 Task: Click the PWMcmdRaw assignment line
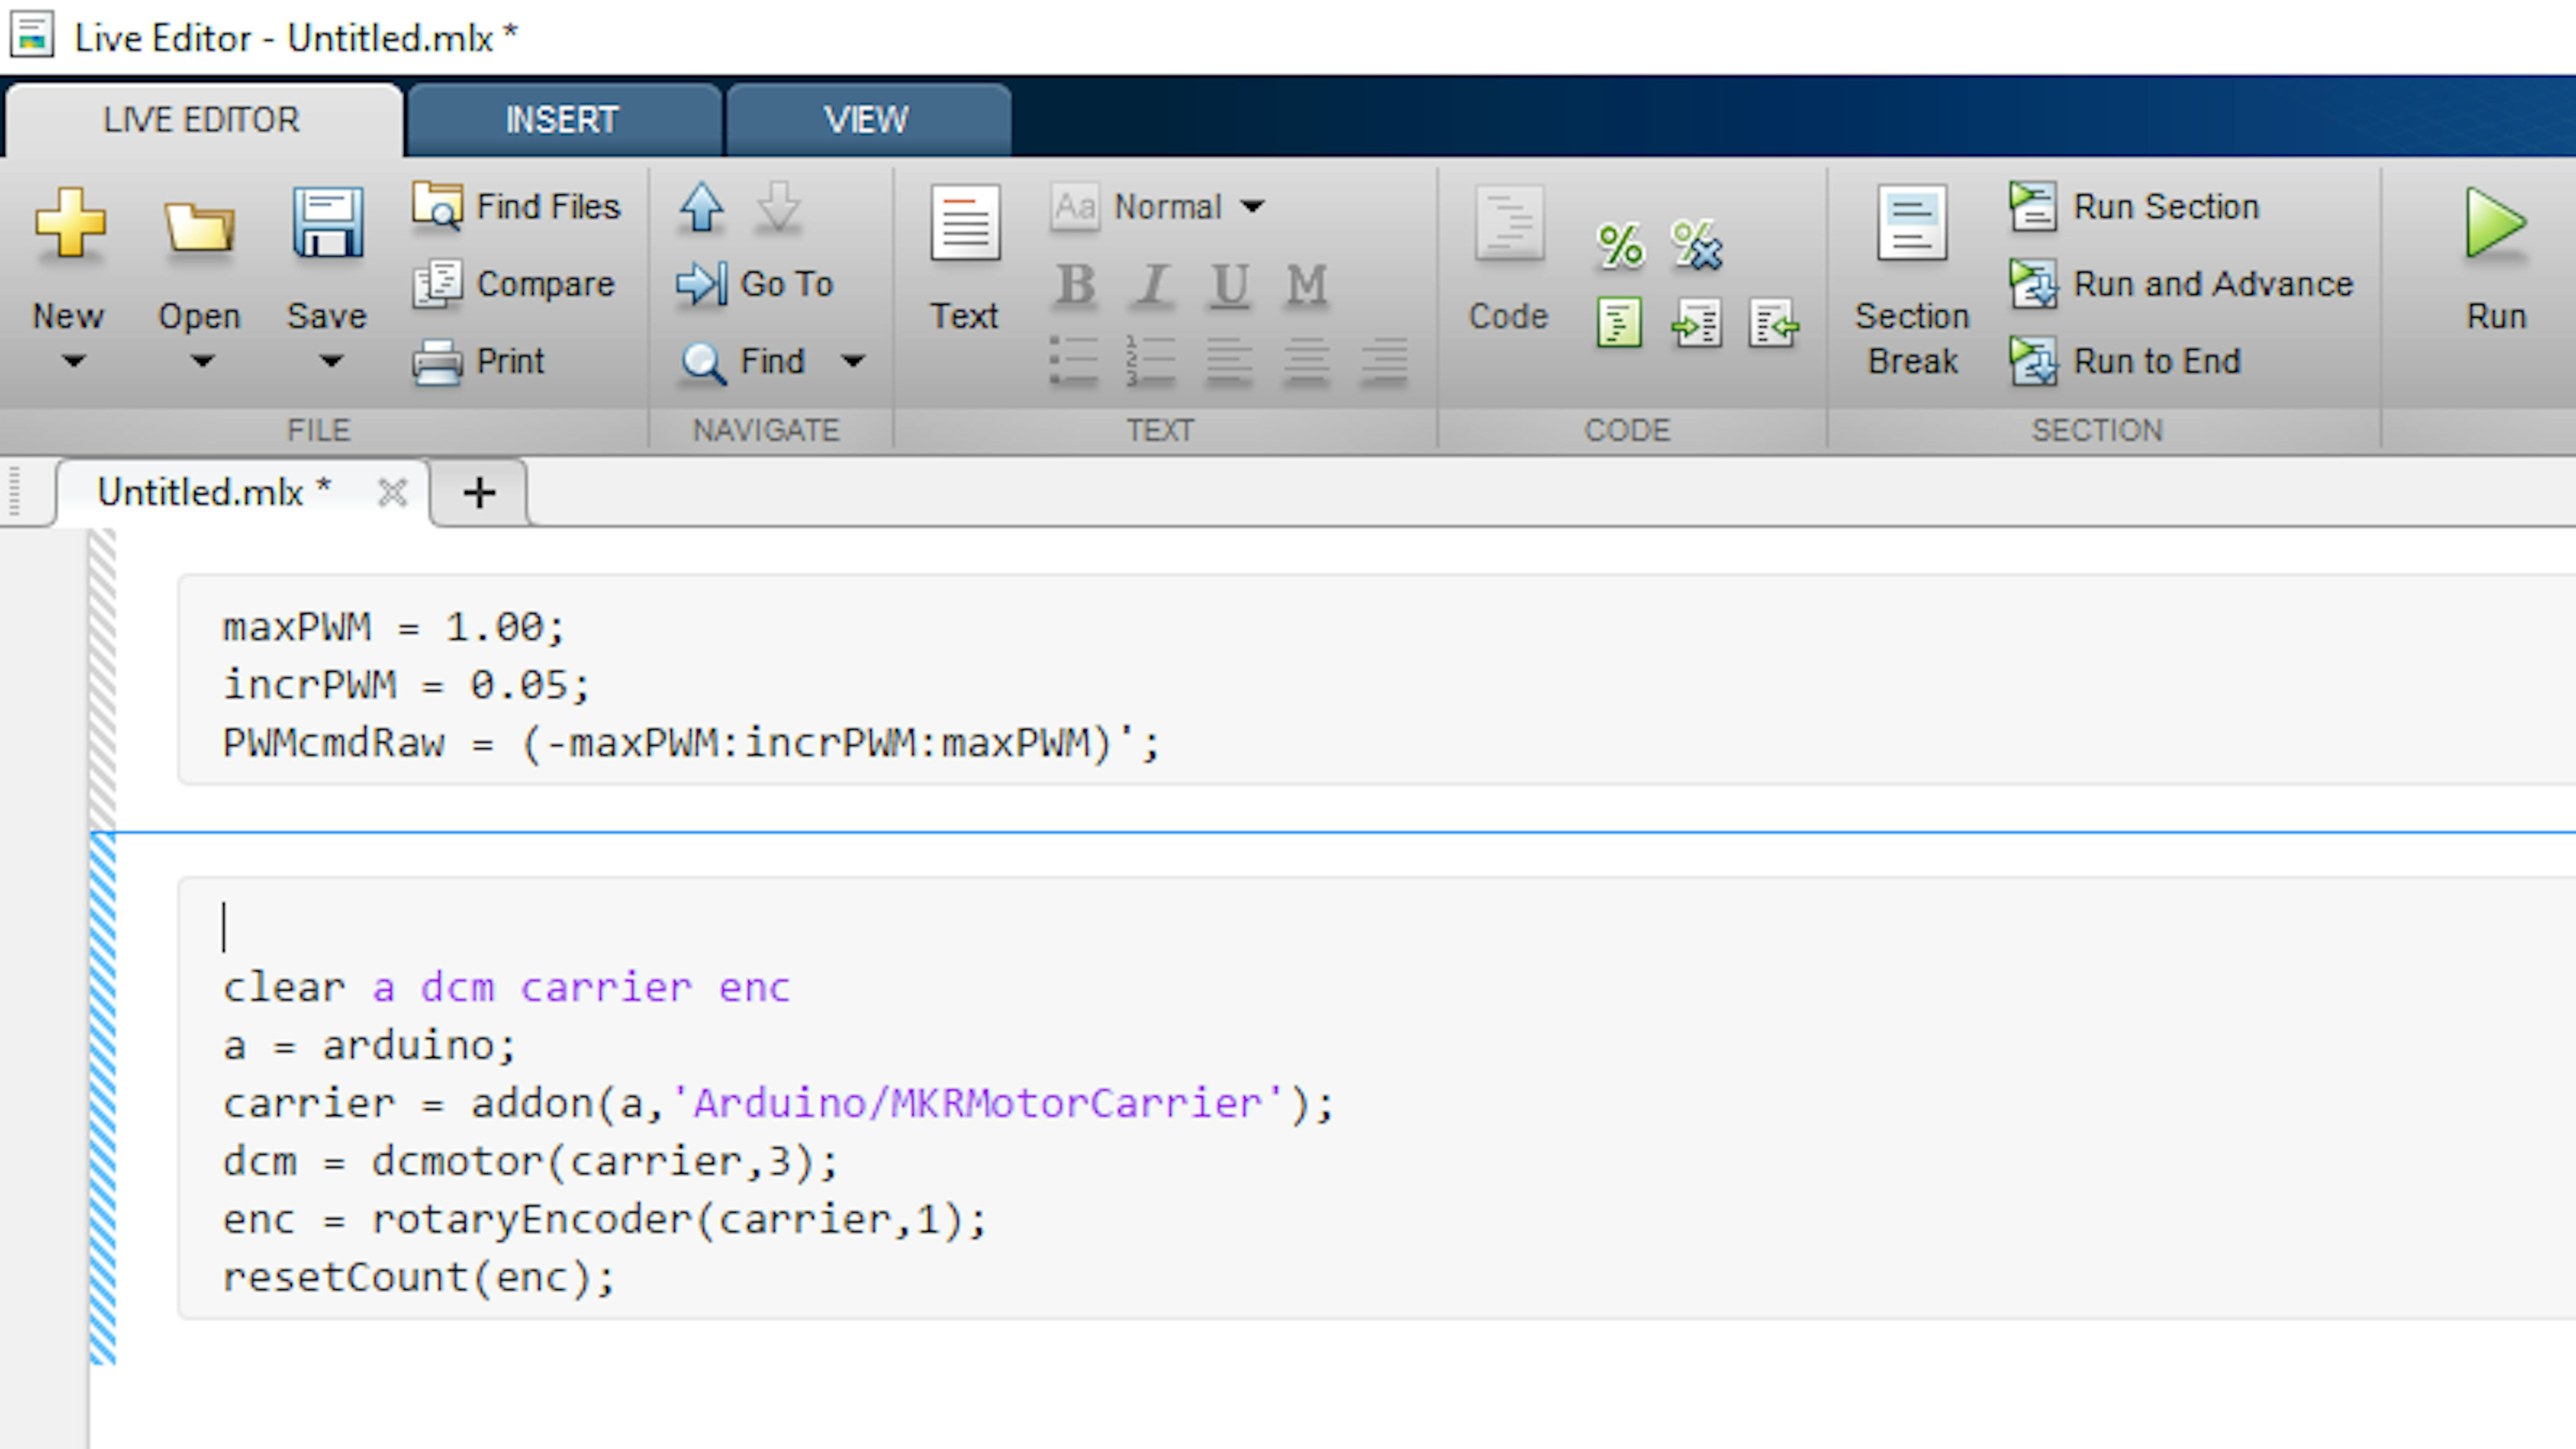[690, 743]
